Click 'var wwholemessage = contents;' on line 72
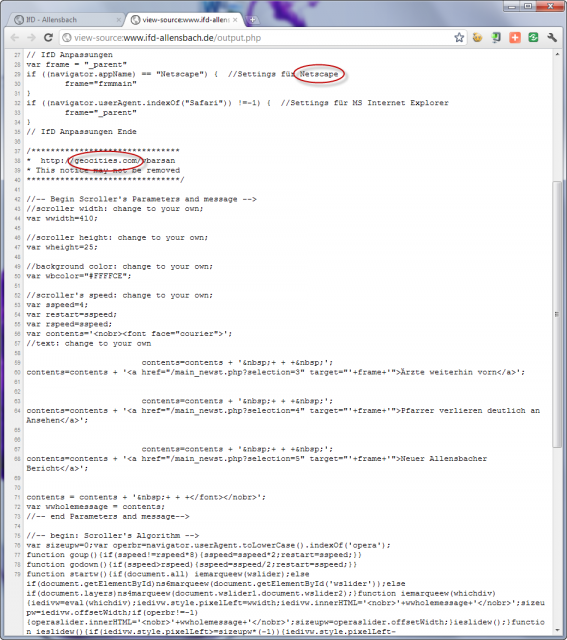 96,507
